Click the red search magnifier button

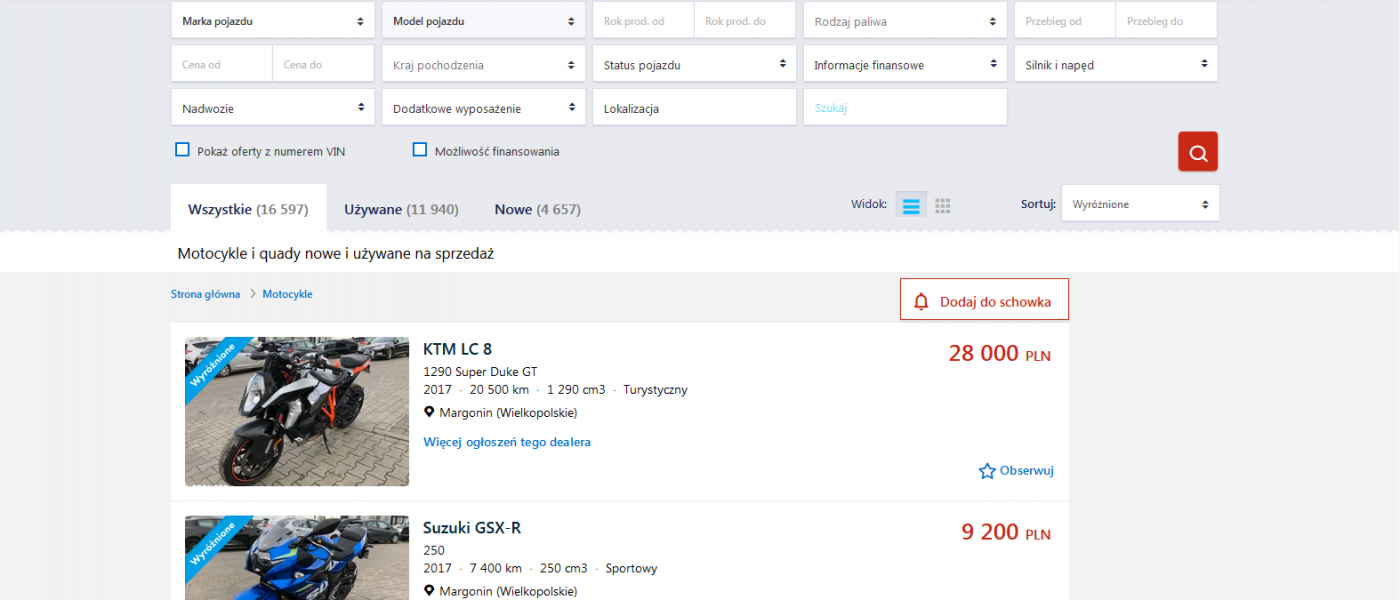point(1197,152)
